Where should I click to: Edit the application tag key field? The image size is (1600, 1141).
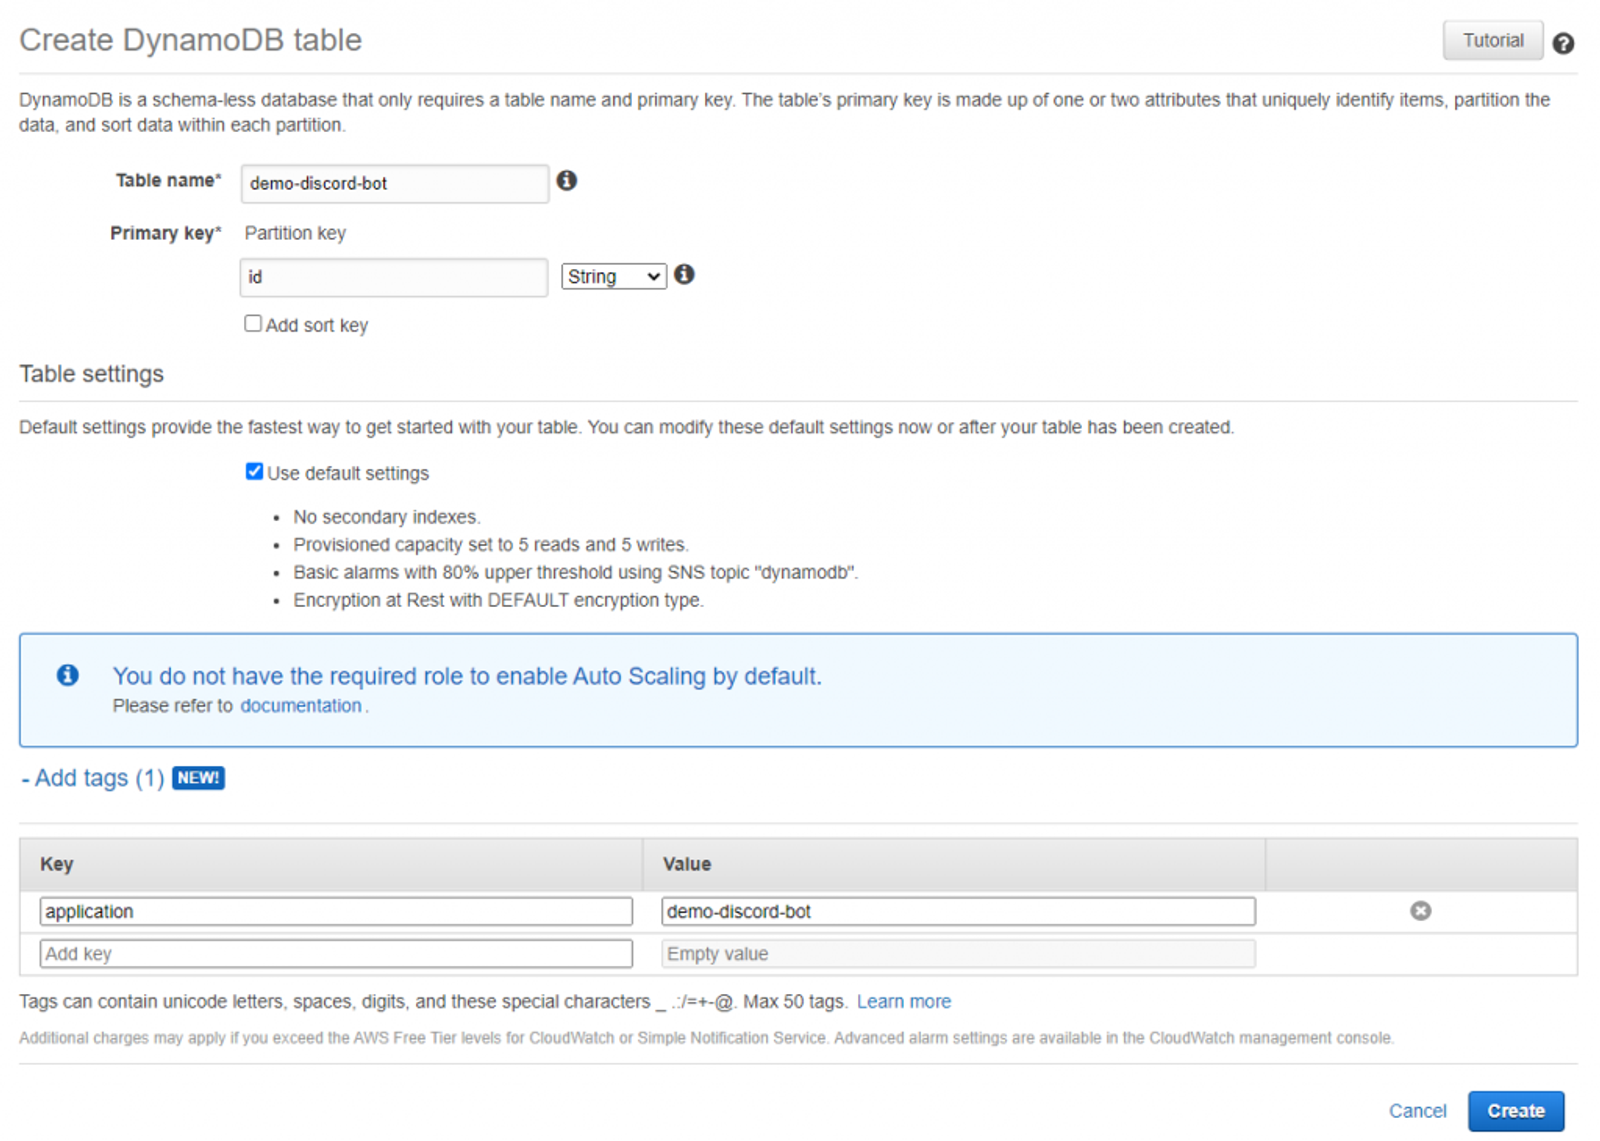click(x=336, y=911)
